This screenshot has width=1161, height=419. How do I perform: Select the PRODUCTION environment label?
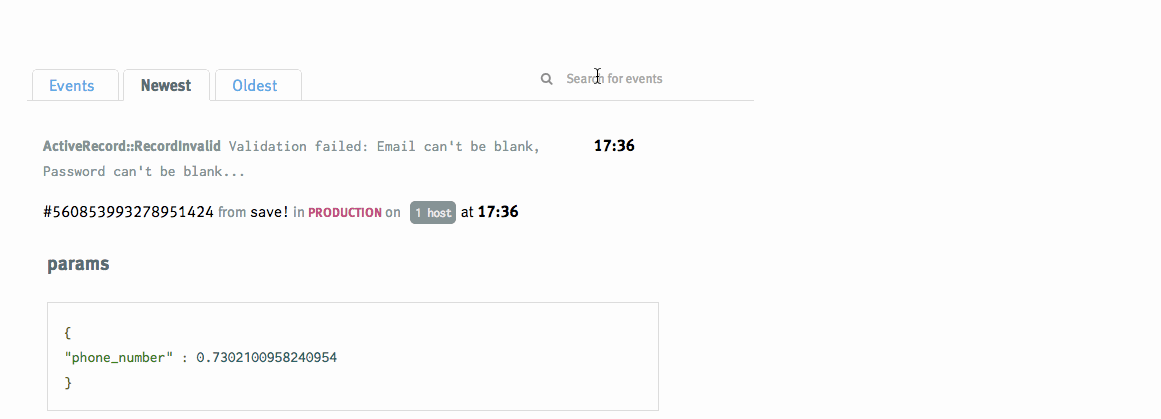coord(345,213)
